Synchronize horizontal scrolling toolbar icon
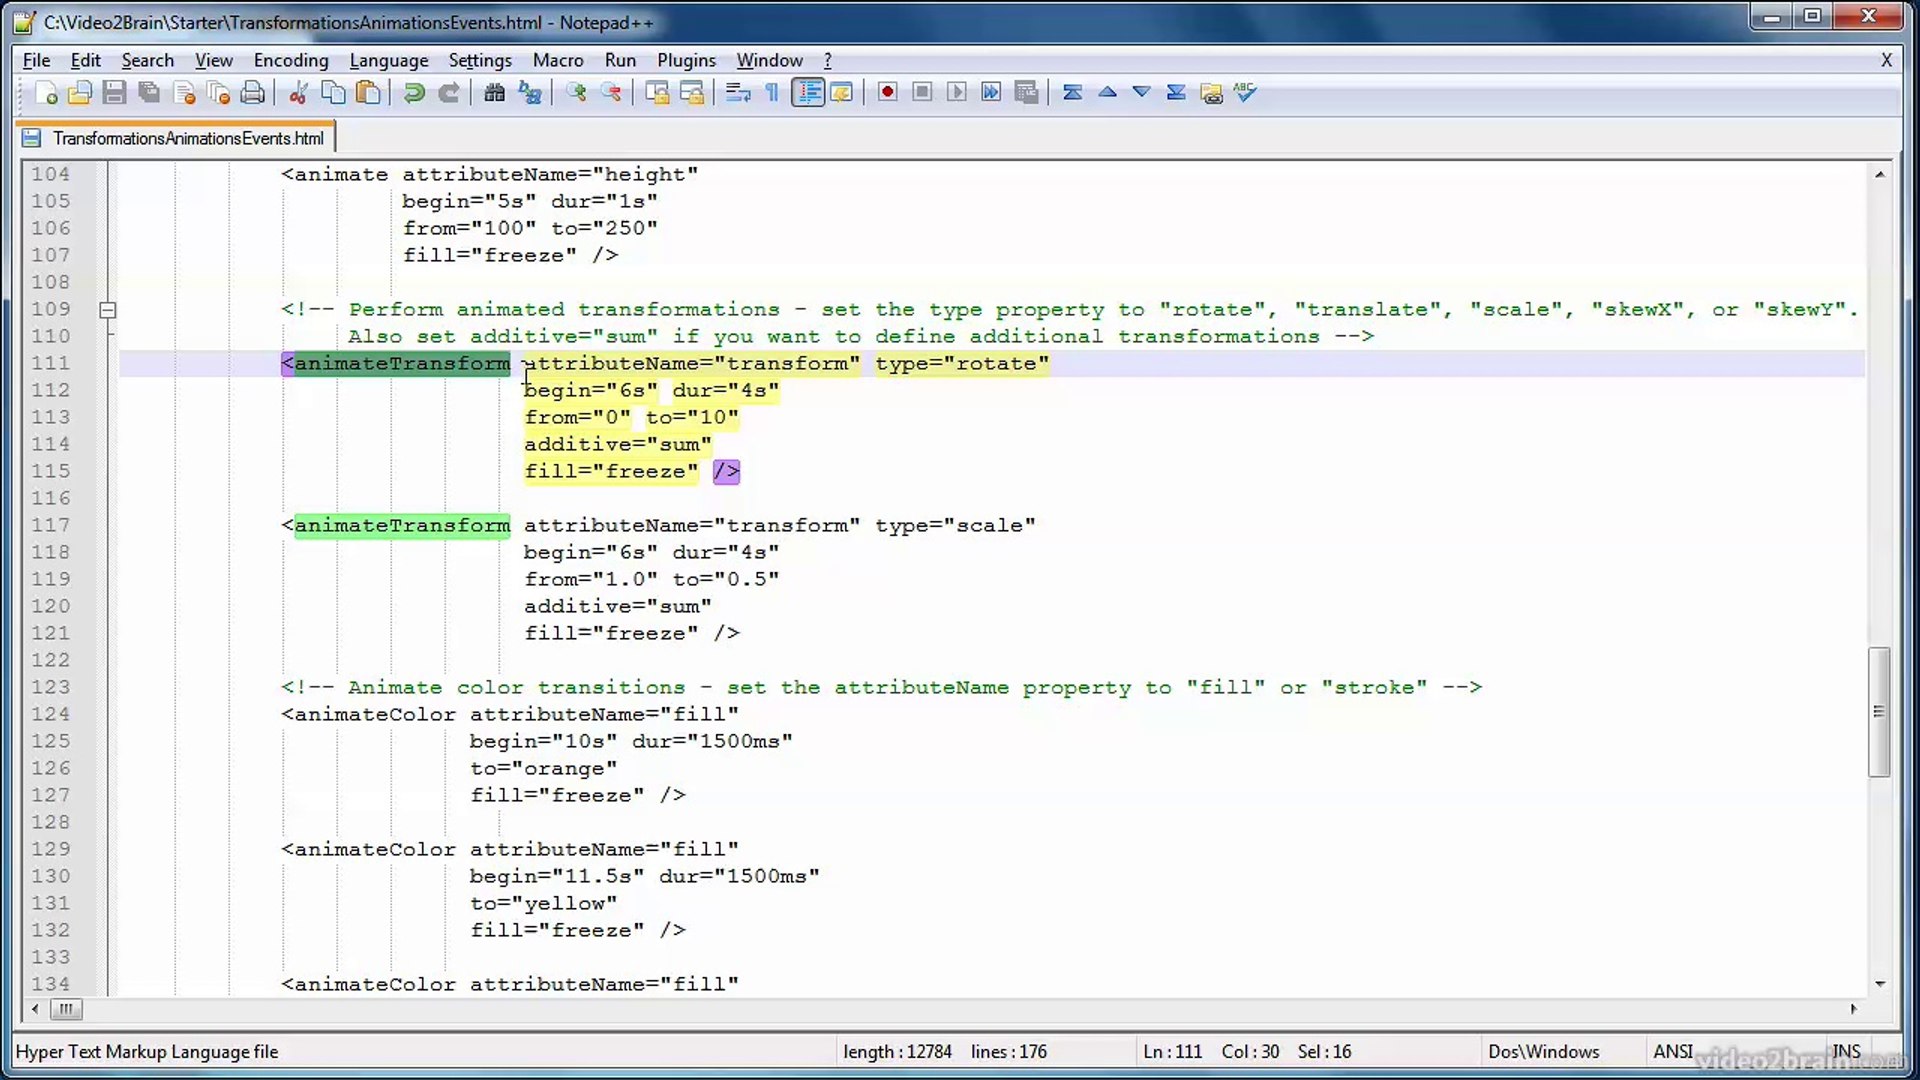1920x1080 pixels. point(691,93)
